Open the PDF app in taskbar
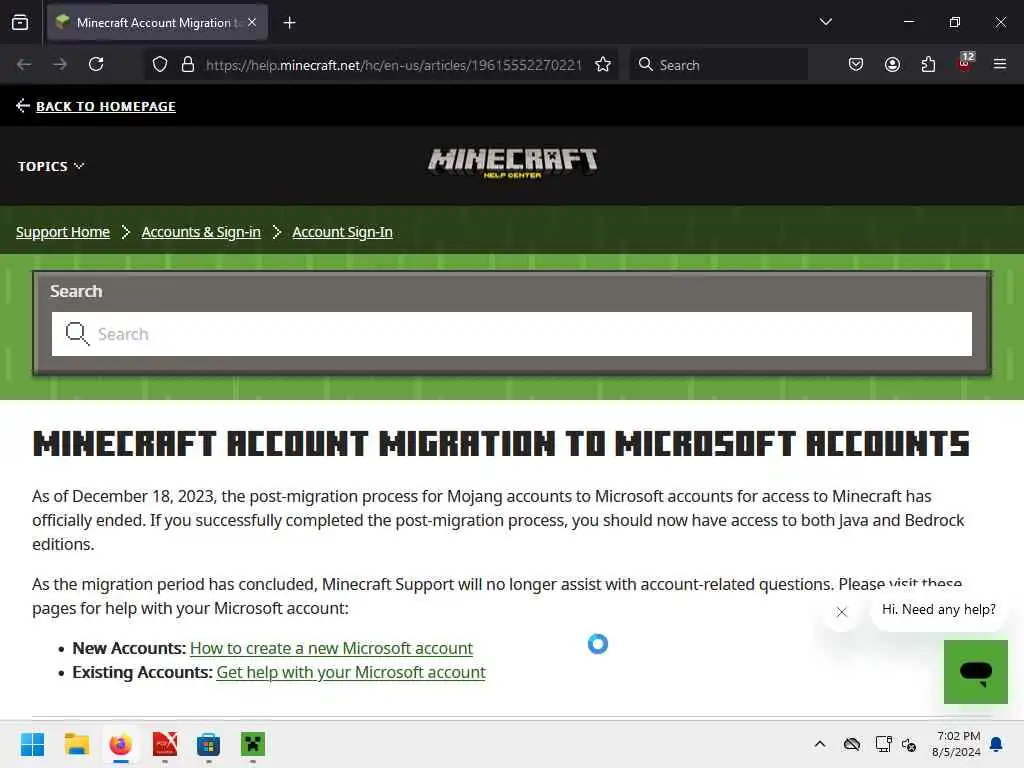Viewport: 1024px width, 768px height. [165, 744]
